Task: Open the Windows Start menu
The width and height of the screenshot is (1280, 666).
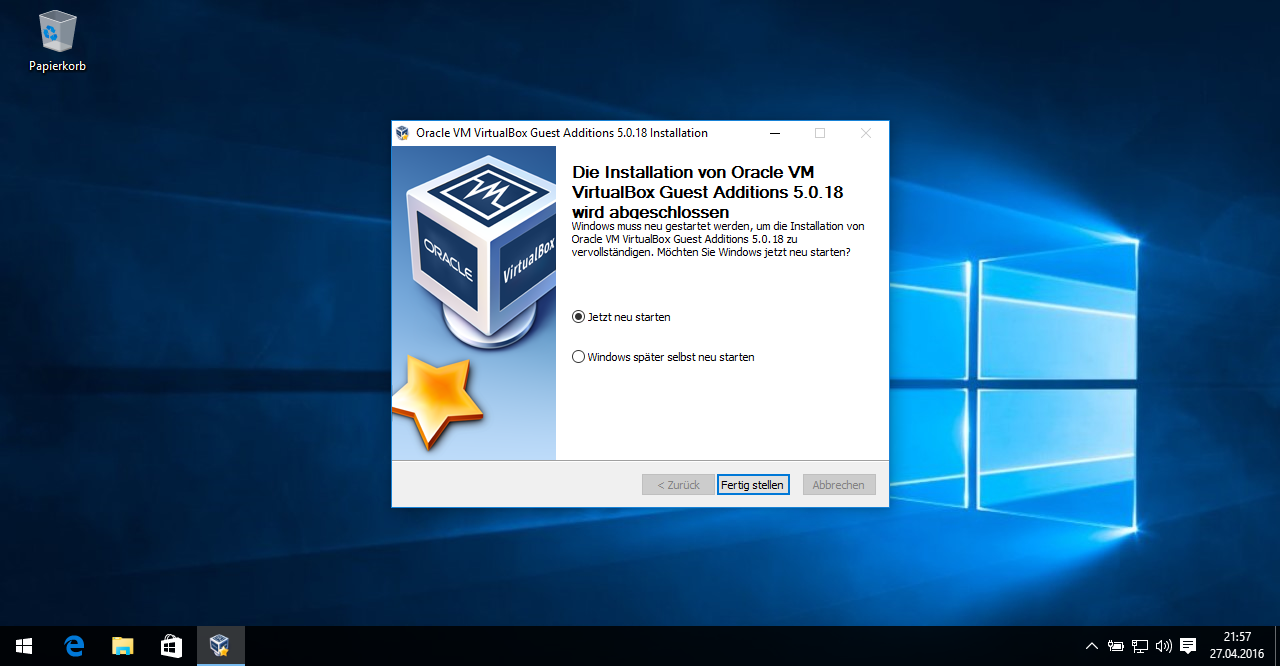Action: tap(24, 646)
